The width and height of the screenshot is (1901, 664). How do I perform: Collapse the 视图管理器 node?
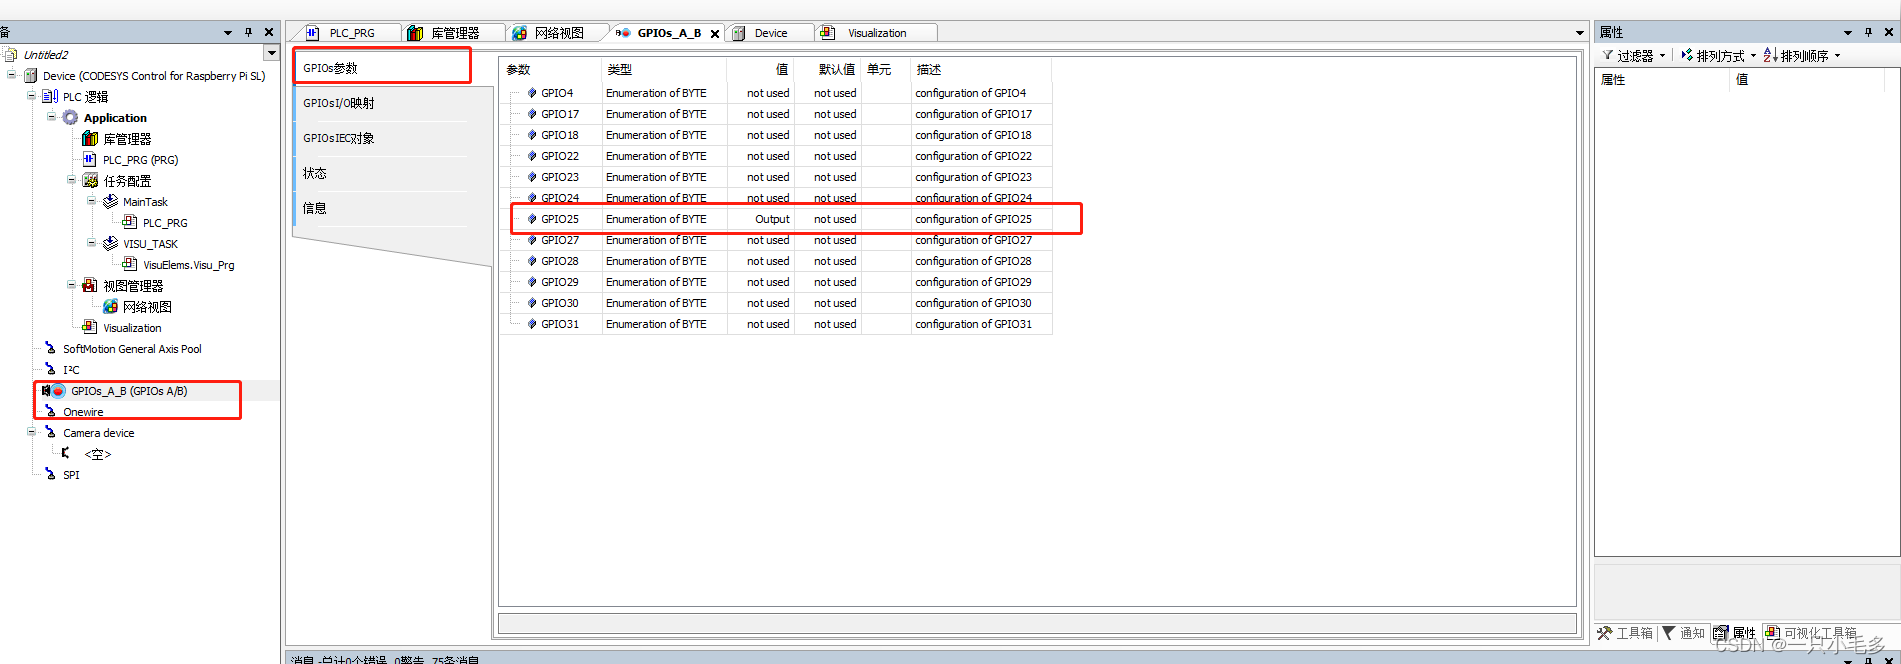tap(71, 284)
